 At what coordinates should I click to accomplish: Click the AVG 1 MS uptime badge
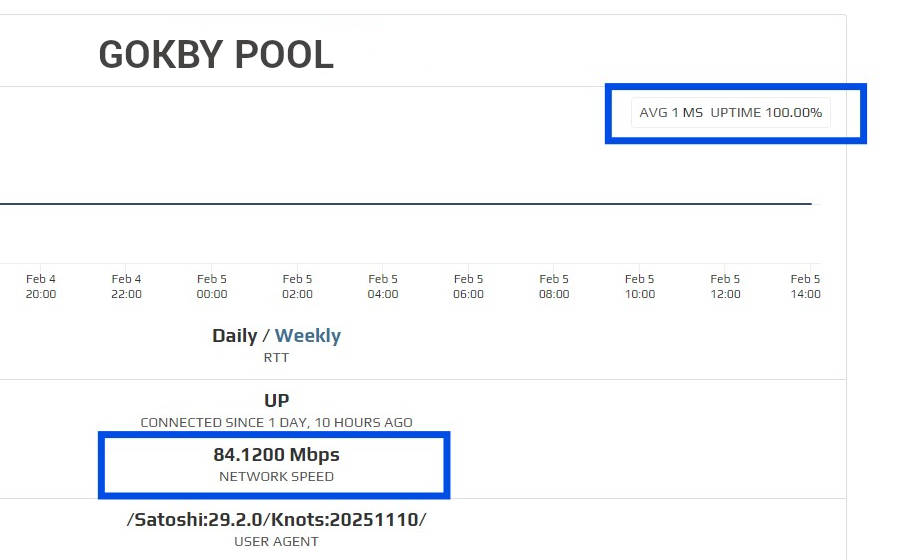coord(731,113)
